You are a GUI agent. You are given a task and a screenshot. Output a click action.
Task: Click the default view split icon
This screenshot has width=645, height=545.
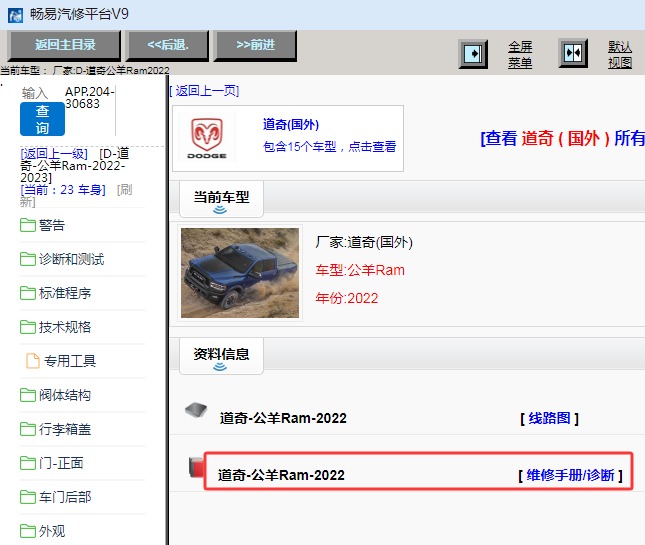point(573,53)
